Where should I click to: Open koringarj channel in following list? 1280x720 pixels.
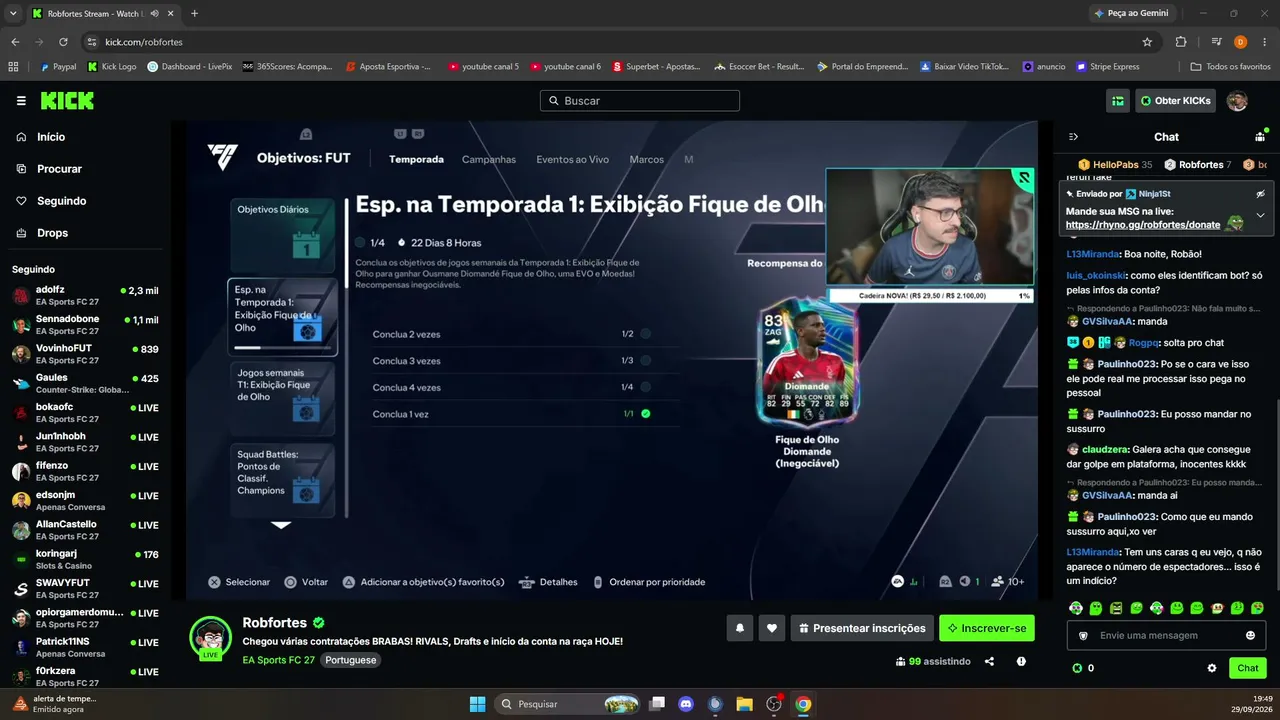coord(85,560)
